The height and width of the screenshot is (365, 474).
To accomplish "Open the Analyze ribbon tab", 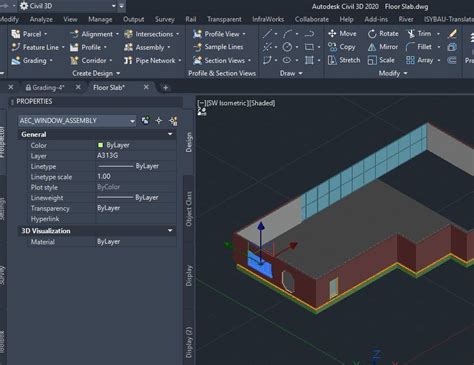I will pos(41,19).
